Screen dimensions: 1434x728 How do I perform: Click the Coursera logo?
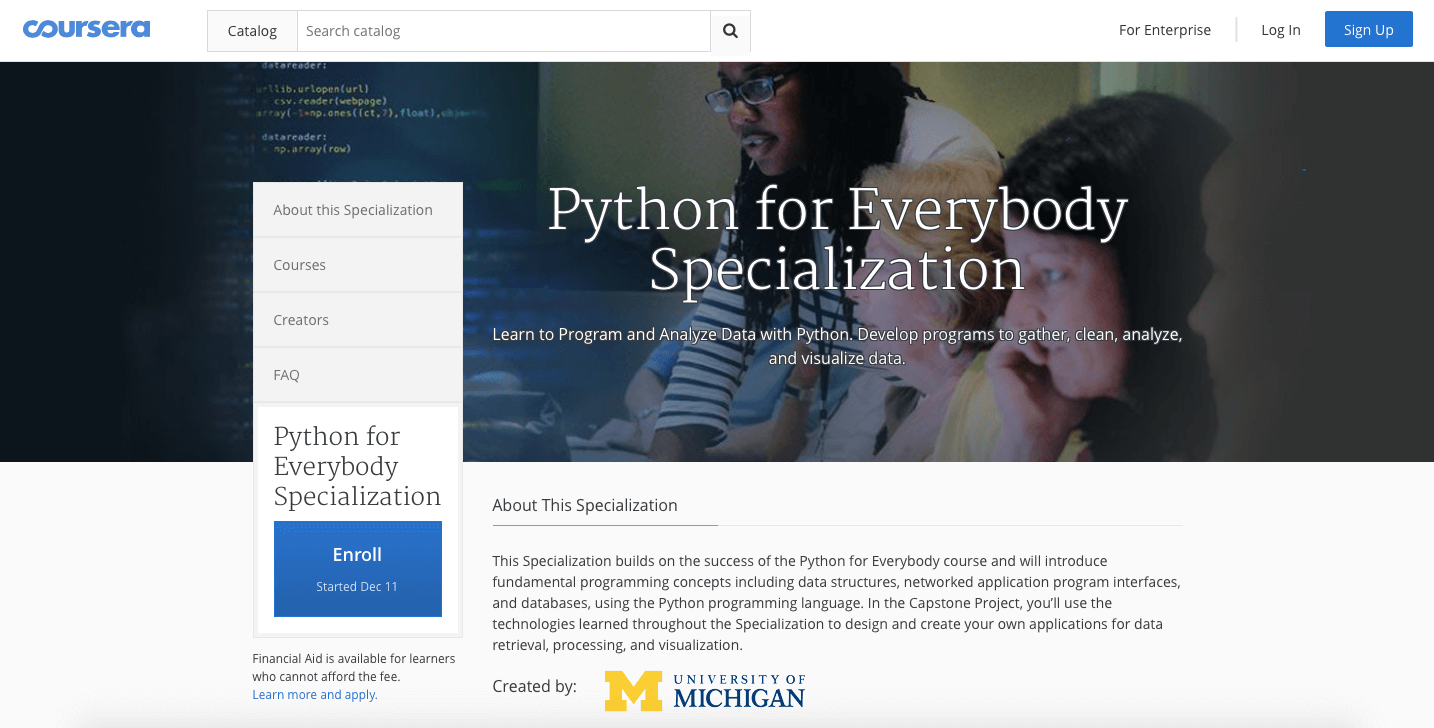pyautogui.click(x=86, y=29)
